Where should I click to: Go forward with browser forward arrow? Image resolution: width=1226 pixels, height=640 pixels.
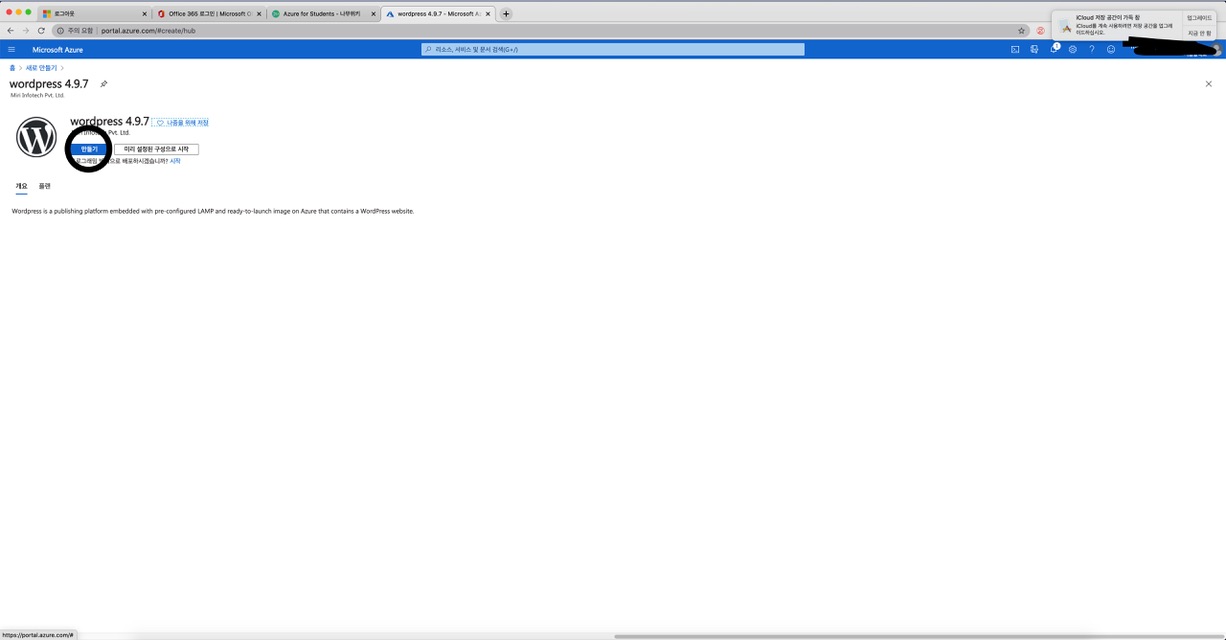point(25,31)
